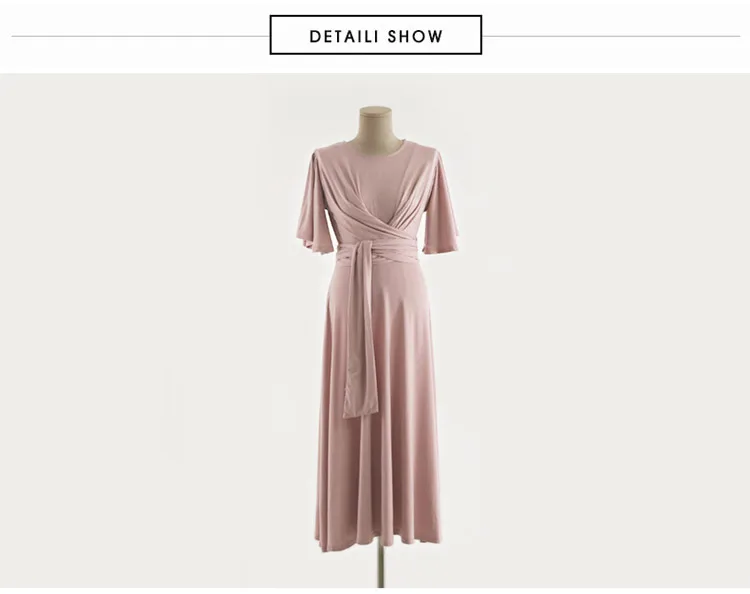The height and width of the screenshot is (594, 750).
Task: Click the flared skirt of the dress
Action: (x=380, y=407)
